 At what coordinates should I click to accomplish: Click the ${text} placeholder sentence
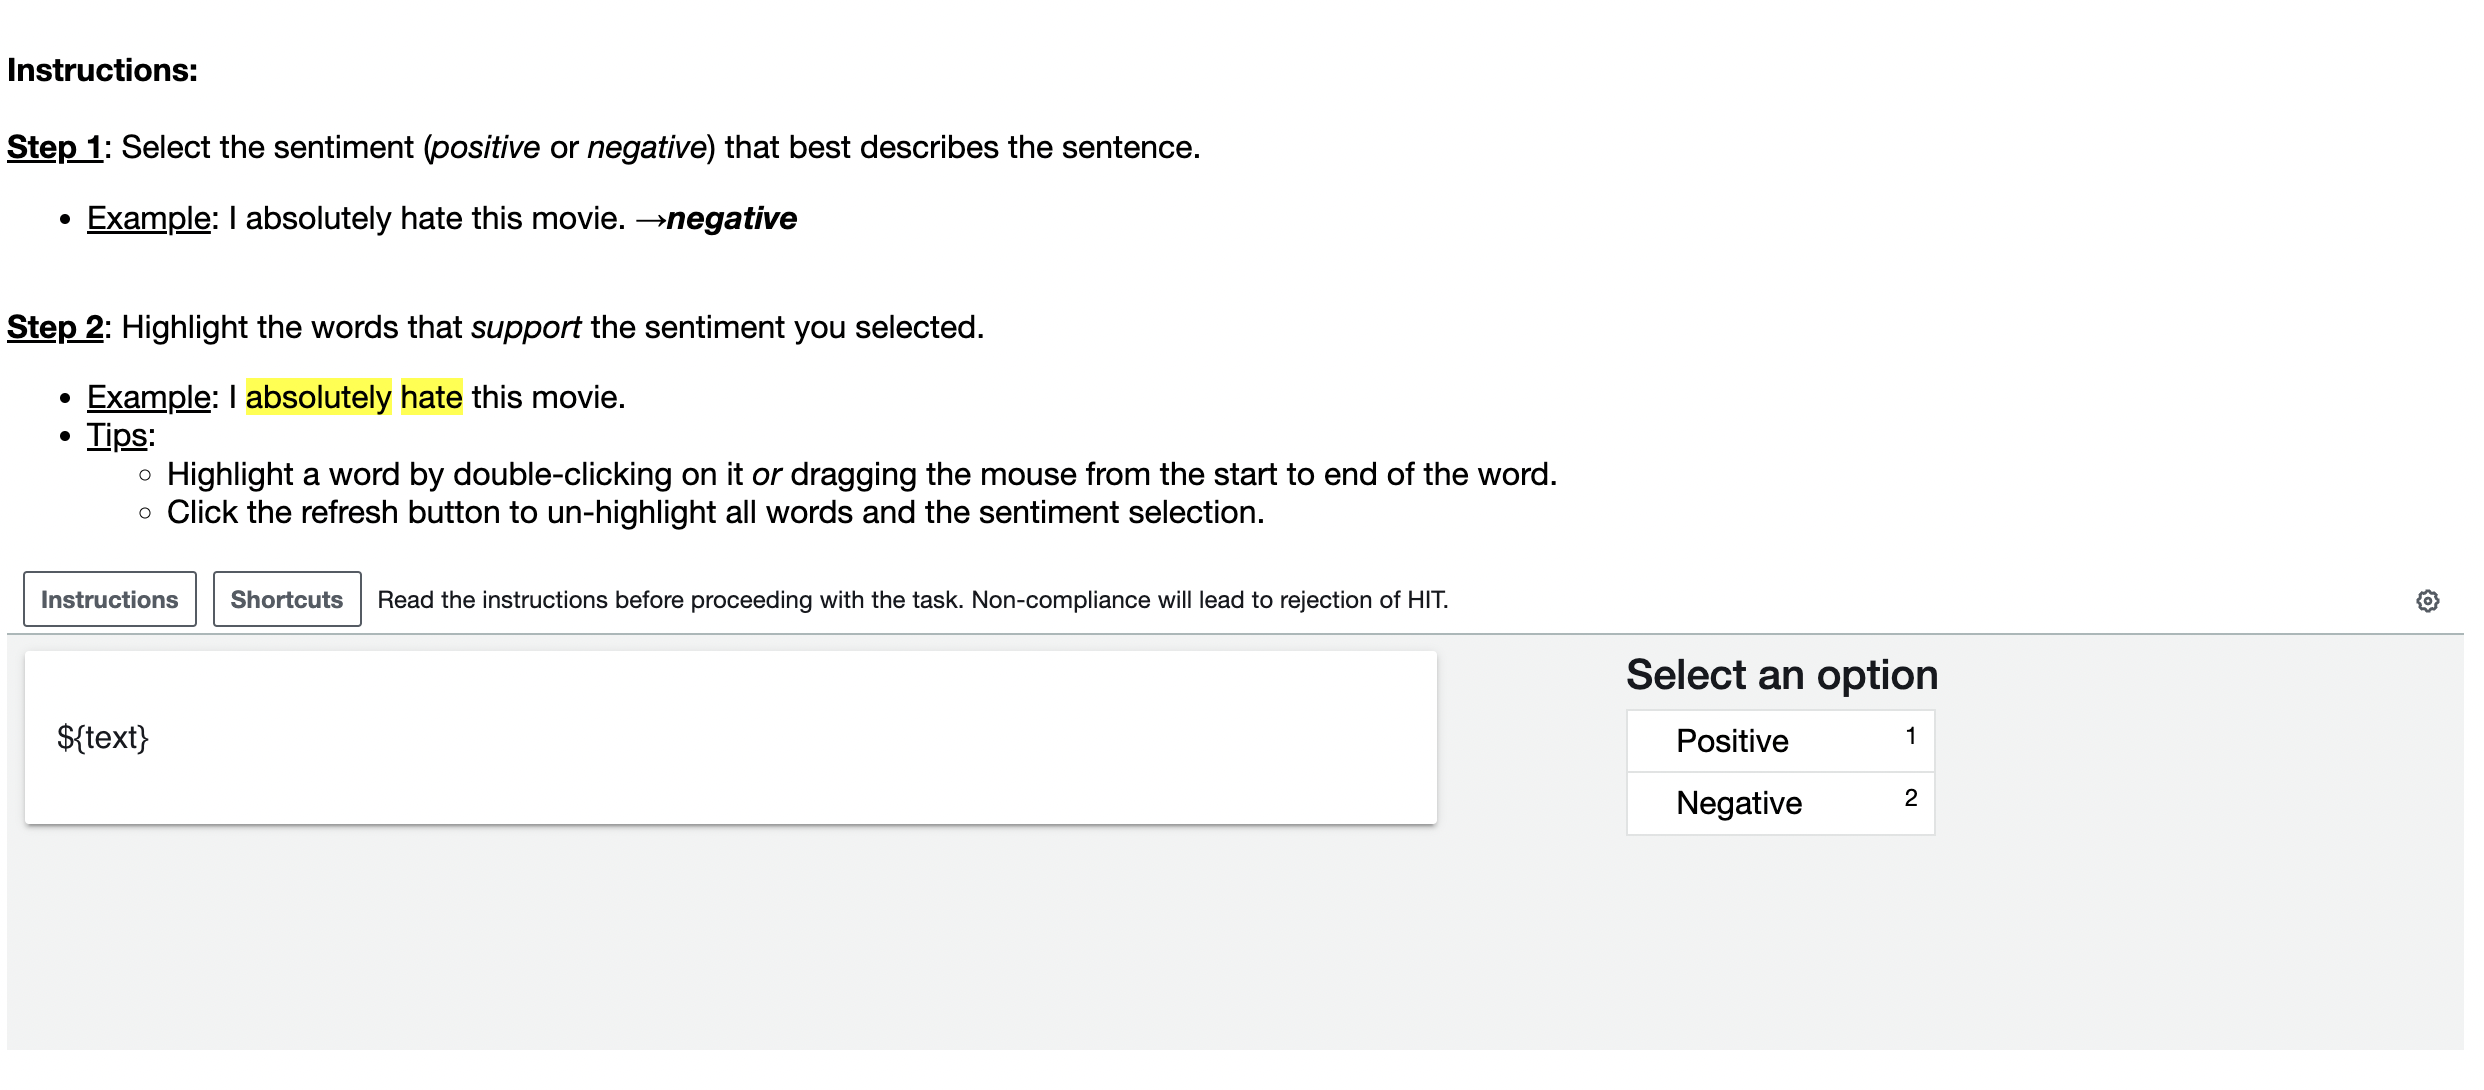coord(103,738)
